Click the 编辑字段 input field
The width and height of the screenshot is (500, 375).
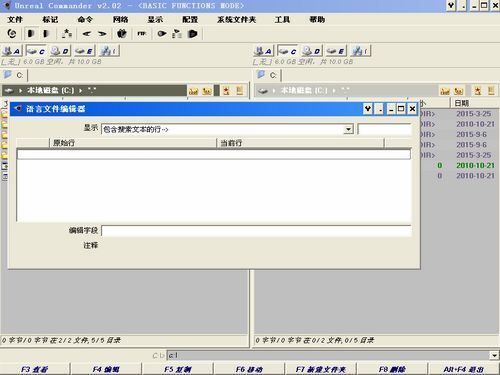tap(256, 230)
